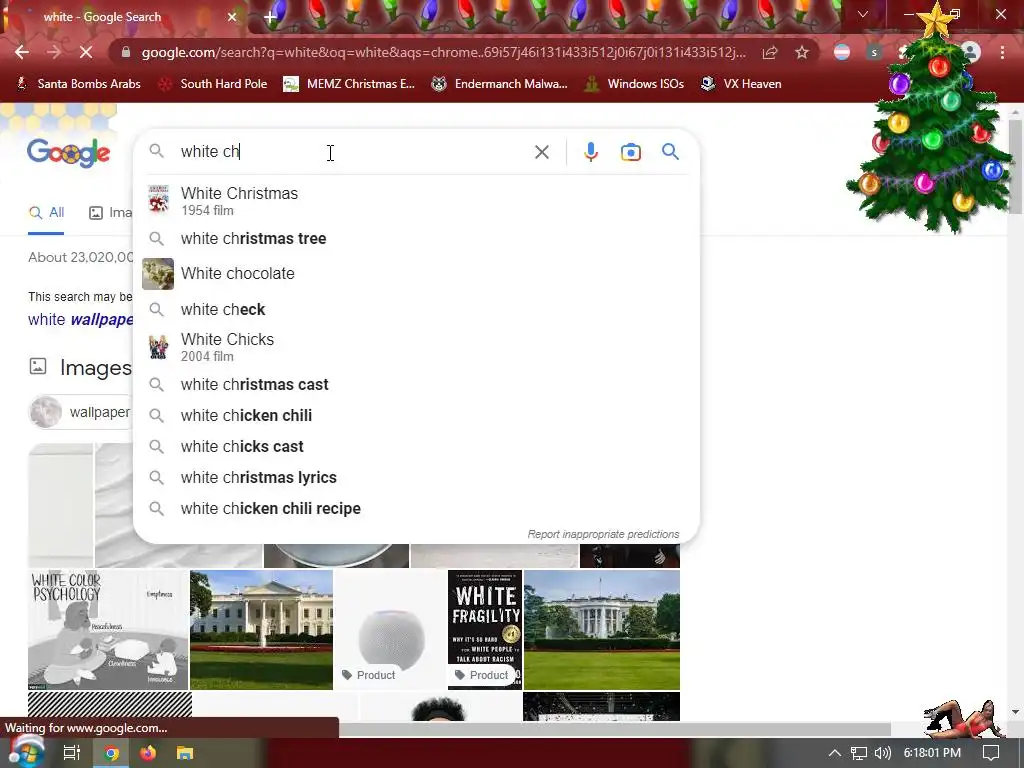The width and height of the screenshot is (1024, 768).
Task: Choose suggestion 'white christmas tree'
Action: point(416,238)
